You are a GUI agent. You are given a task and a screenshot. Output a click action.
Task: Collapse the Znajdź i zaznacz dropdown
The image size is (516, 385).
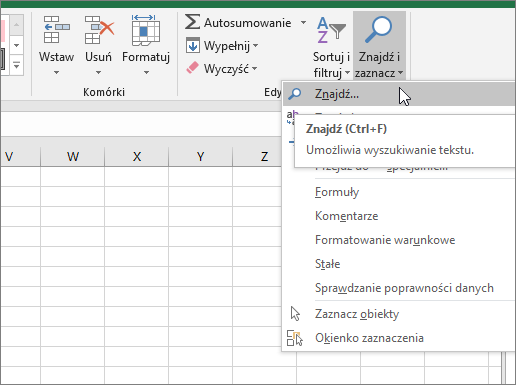point(400,73)
